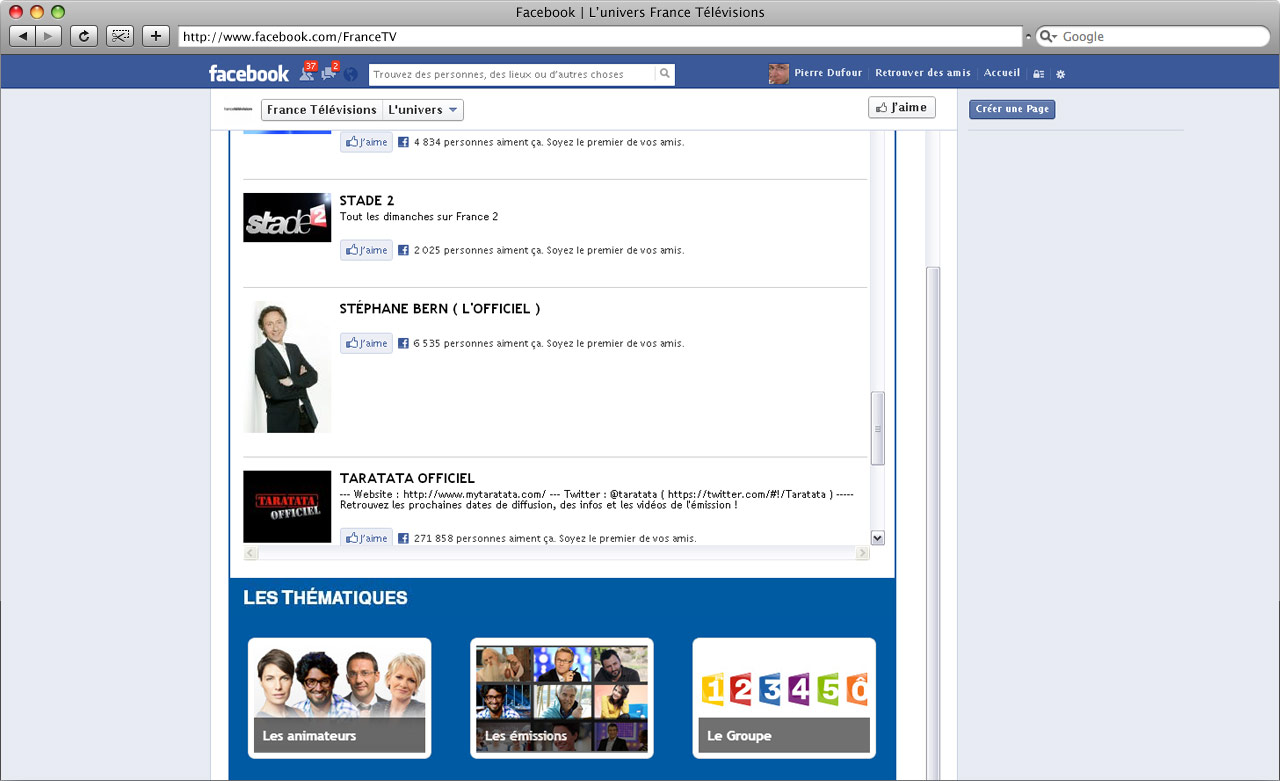Click the Facebook logo
This screenshot has width=1280, height=781.
(x=248, y=73)
